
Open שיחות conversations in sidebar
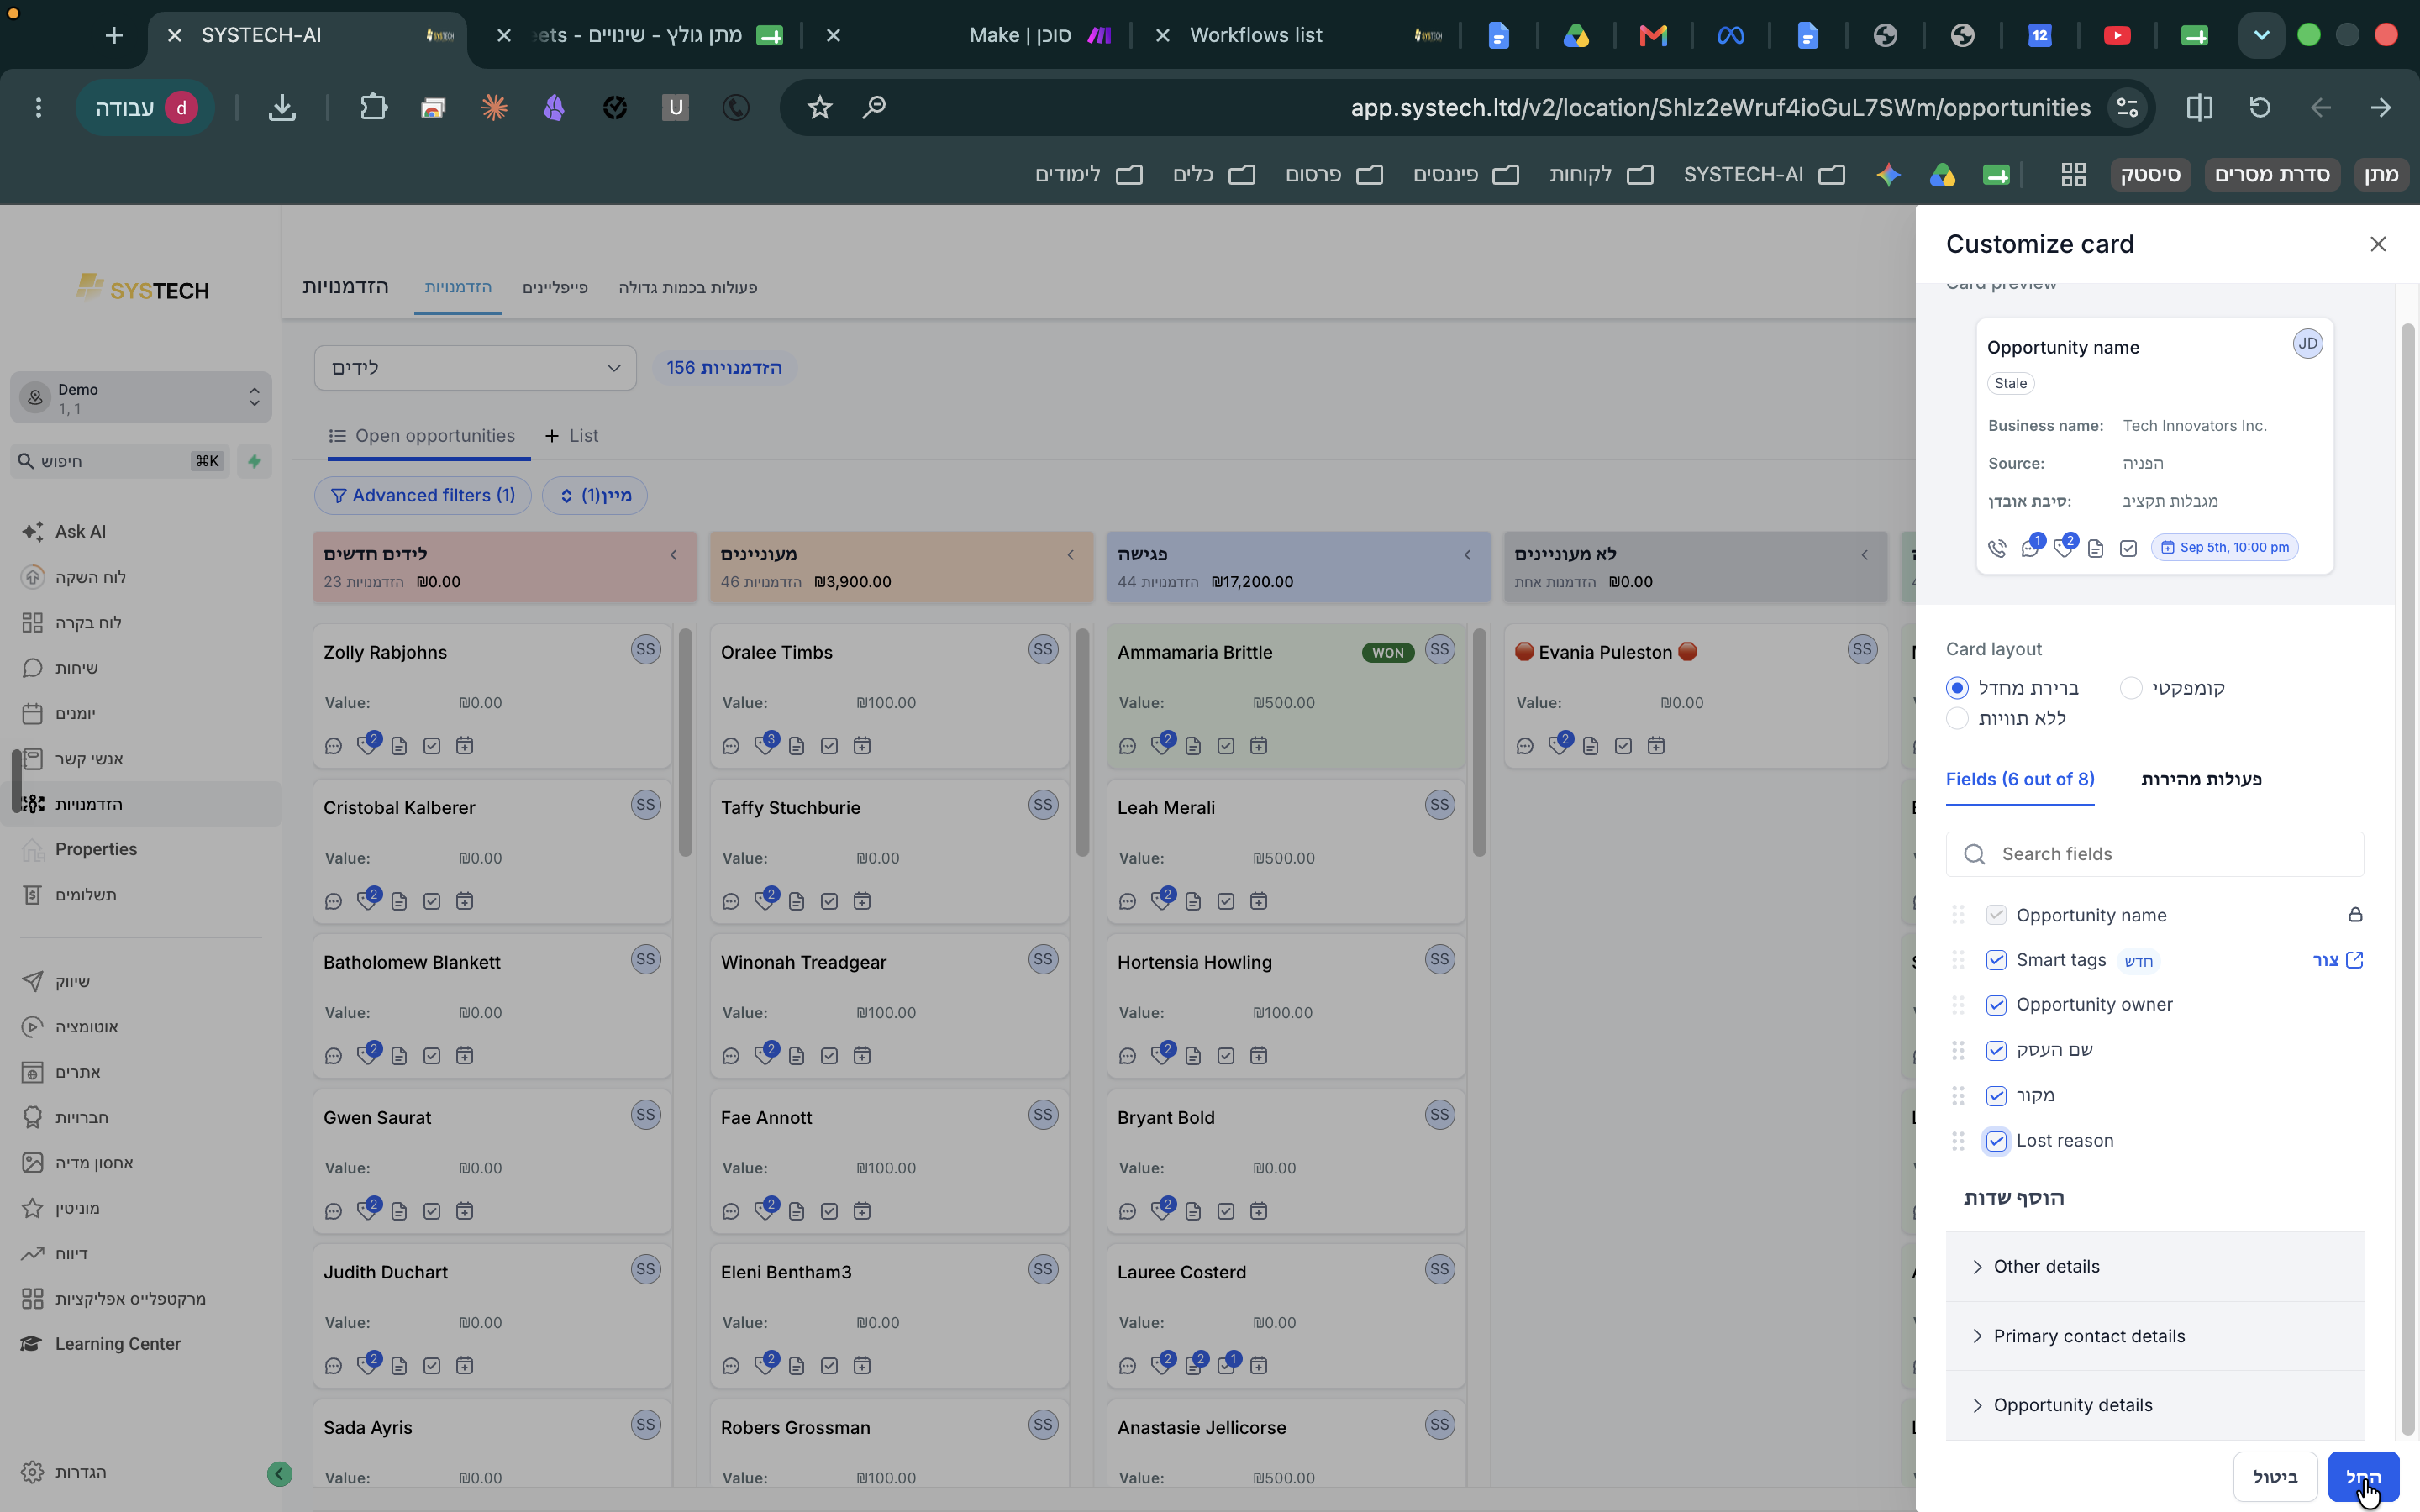60,668
